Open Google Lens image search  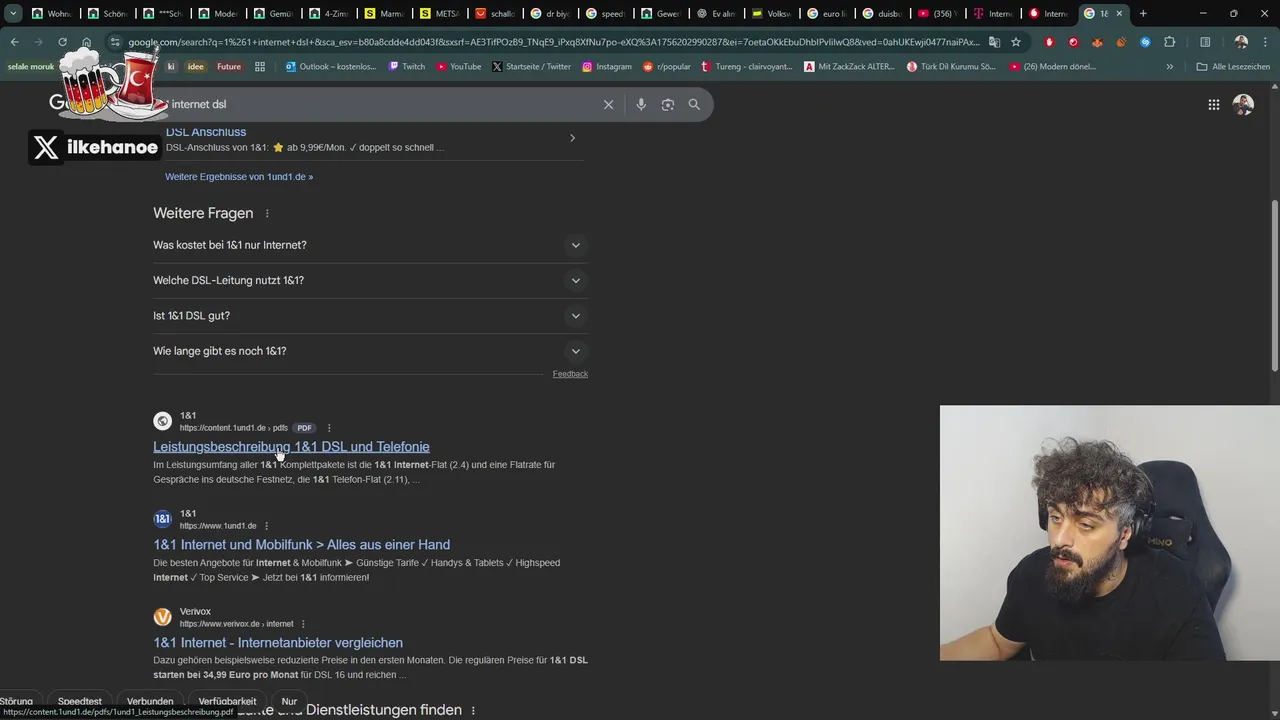coord(668,104)
